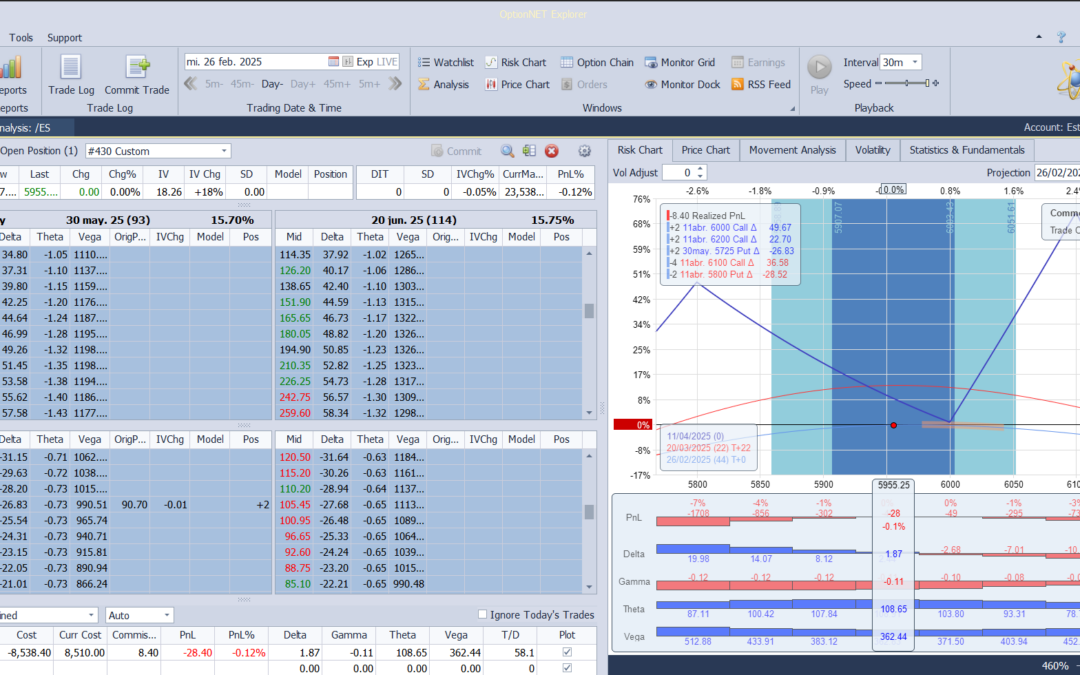1080x675 pixels.
Task: Open the Option Chain window
Action: 596,62
